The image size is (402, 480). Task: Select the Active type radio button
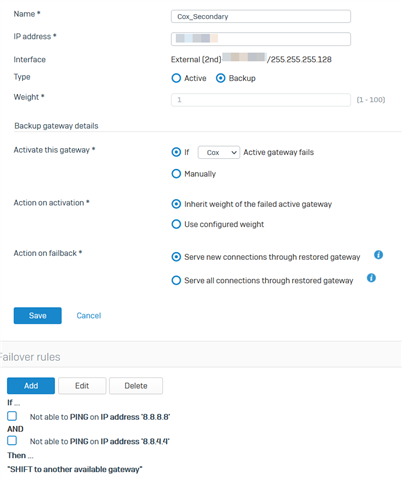pyautogui.click(x=176, y=78)
